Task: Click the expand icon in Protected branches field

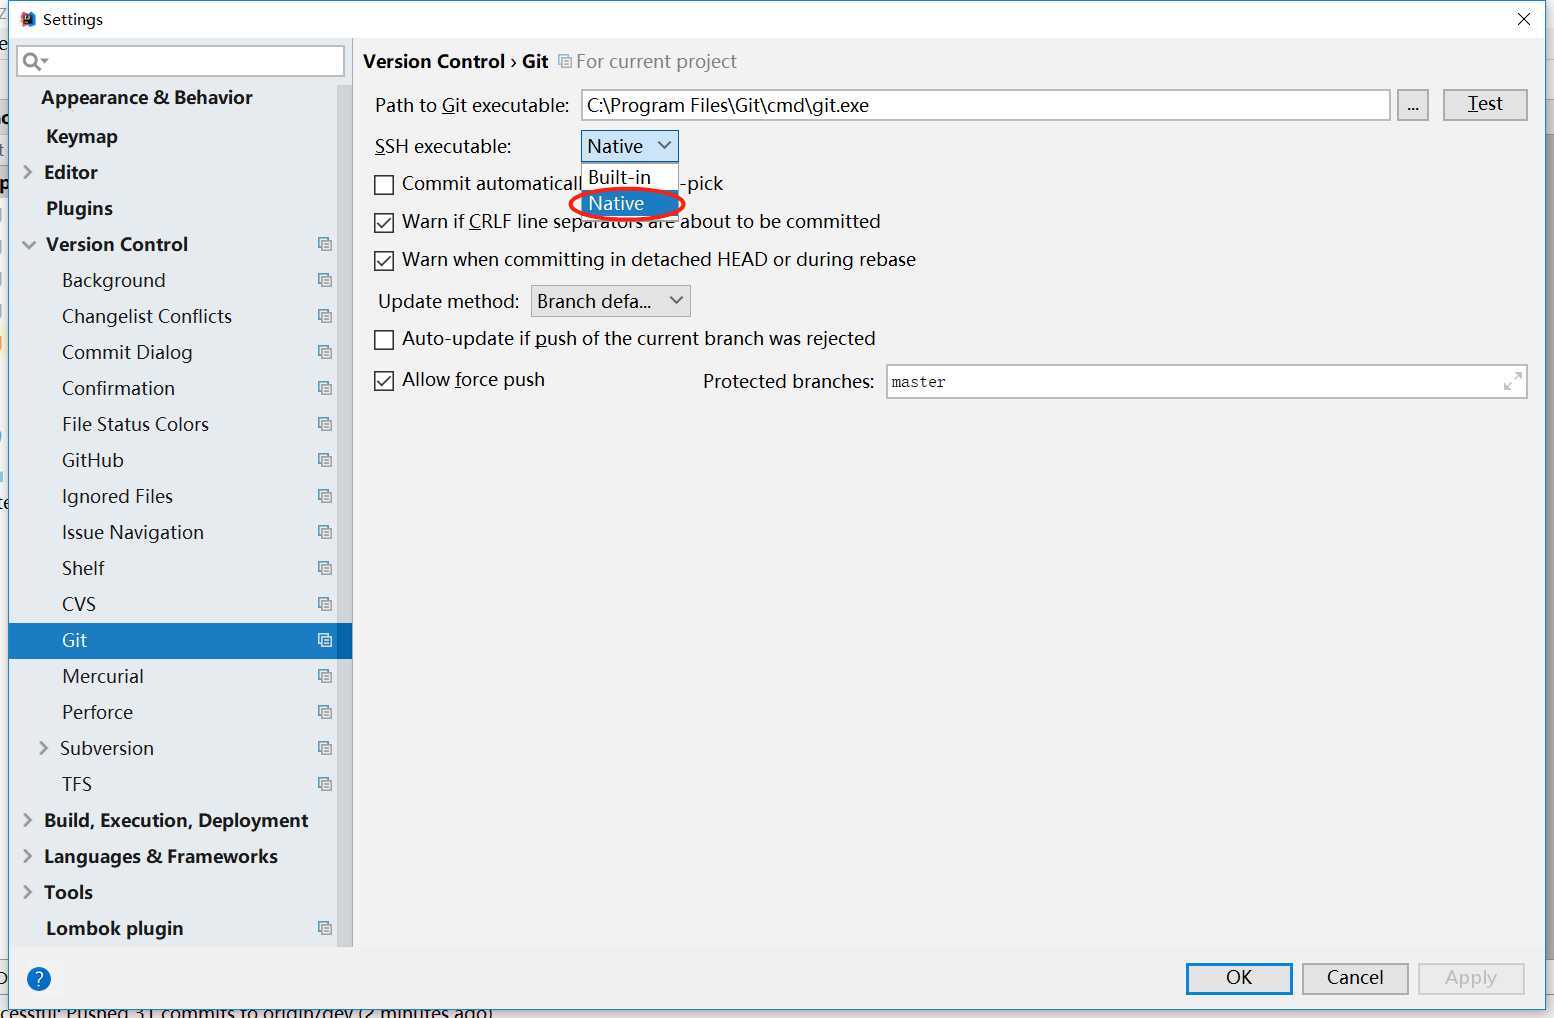Action: (1512, 381)
